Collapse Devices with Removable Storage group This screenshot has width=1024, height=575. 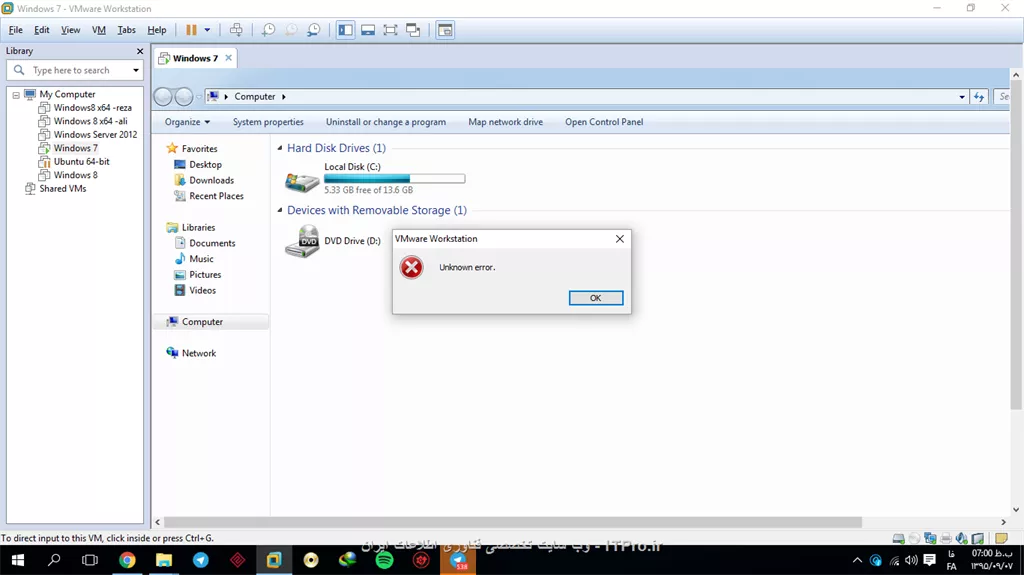[280, 210]
